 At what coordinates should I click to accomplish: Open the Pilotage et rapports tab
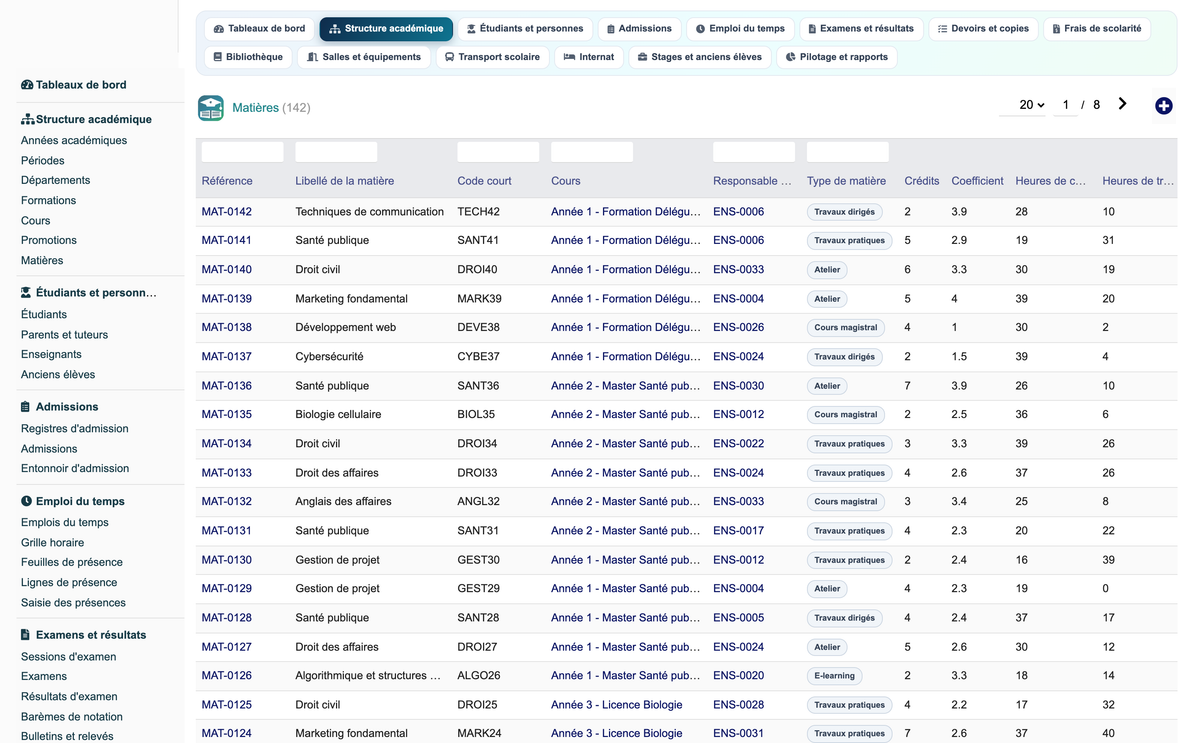click(837, 57)
